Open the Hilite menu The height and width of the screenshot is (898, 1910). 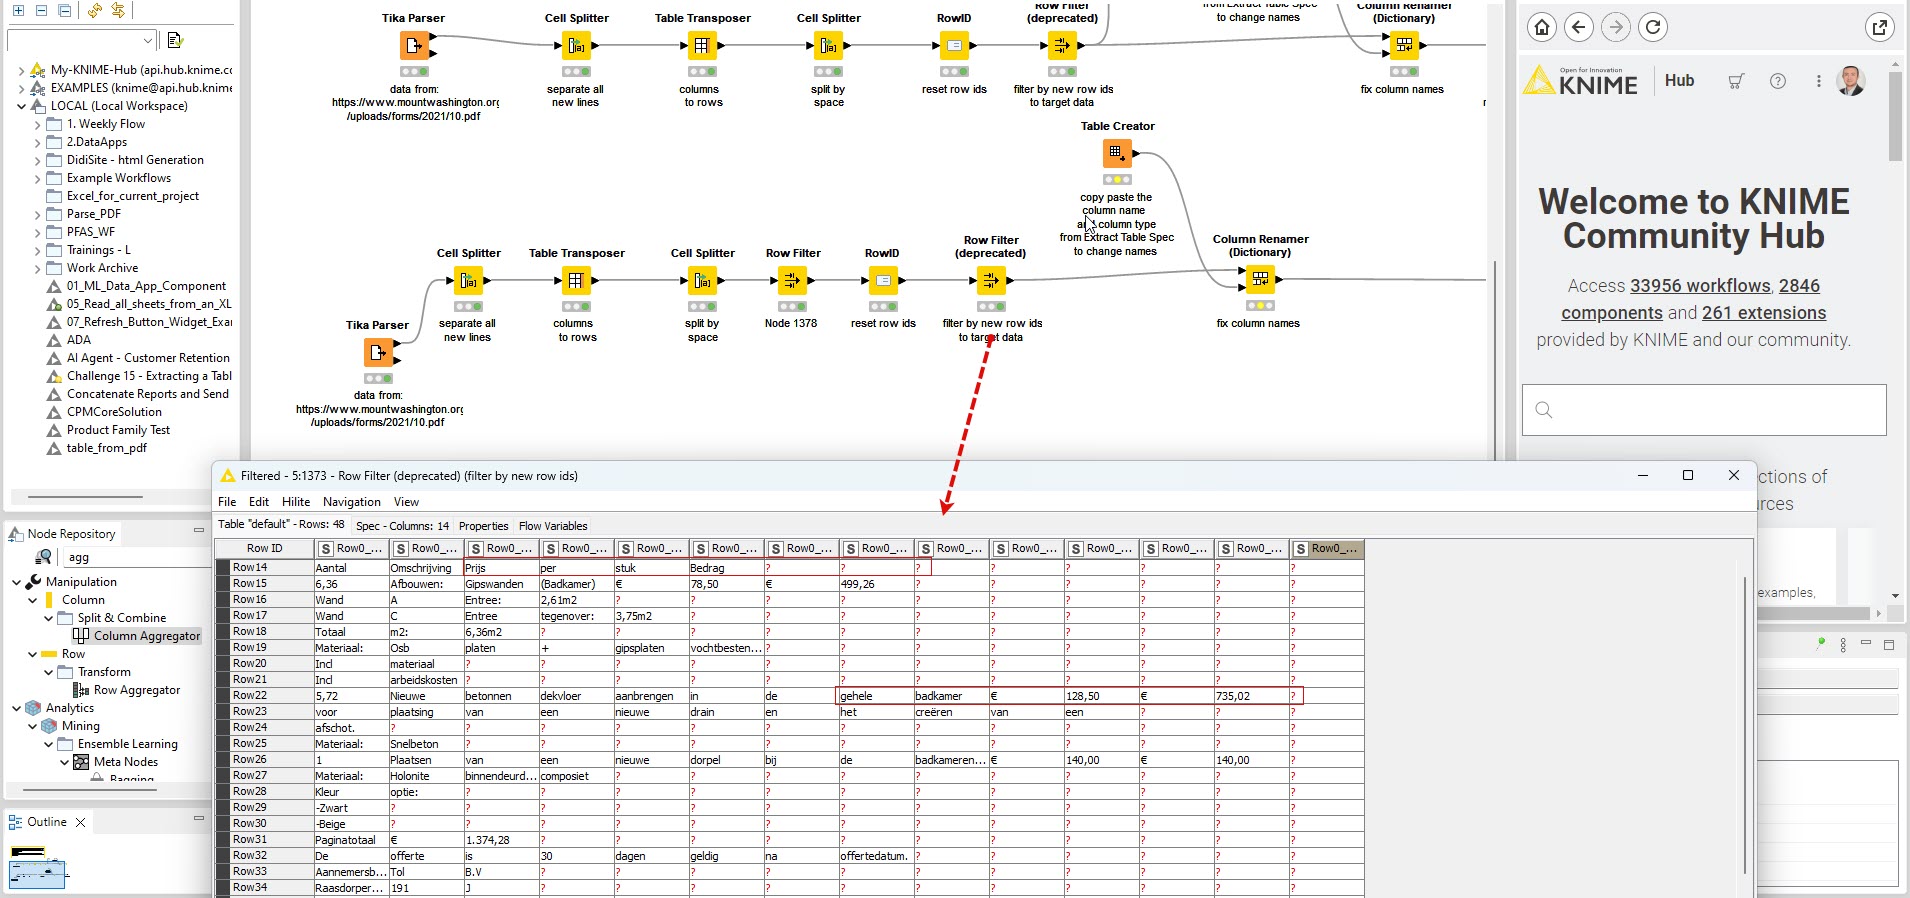pos(295,502)
